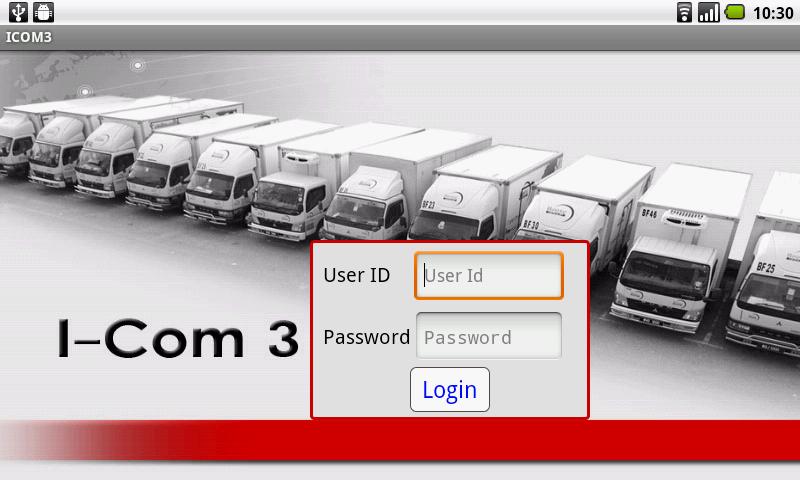Click the Login button

pos(449,390)
